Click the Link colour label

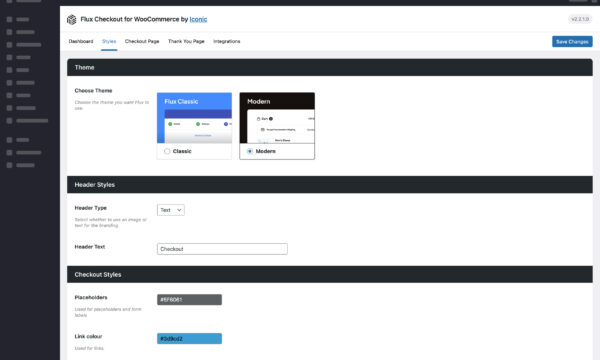(x=88, y=336)
